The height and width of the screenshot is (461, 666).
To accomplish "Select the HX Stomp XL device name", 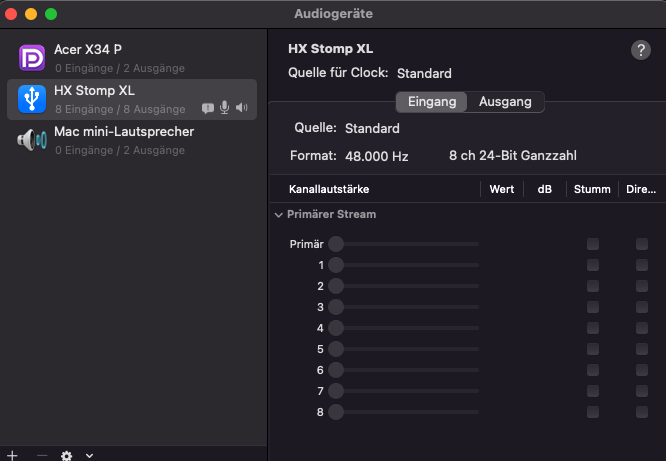I will pyautogui.click(x=94, y=91).
